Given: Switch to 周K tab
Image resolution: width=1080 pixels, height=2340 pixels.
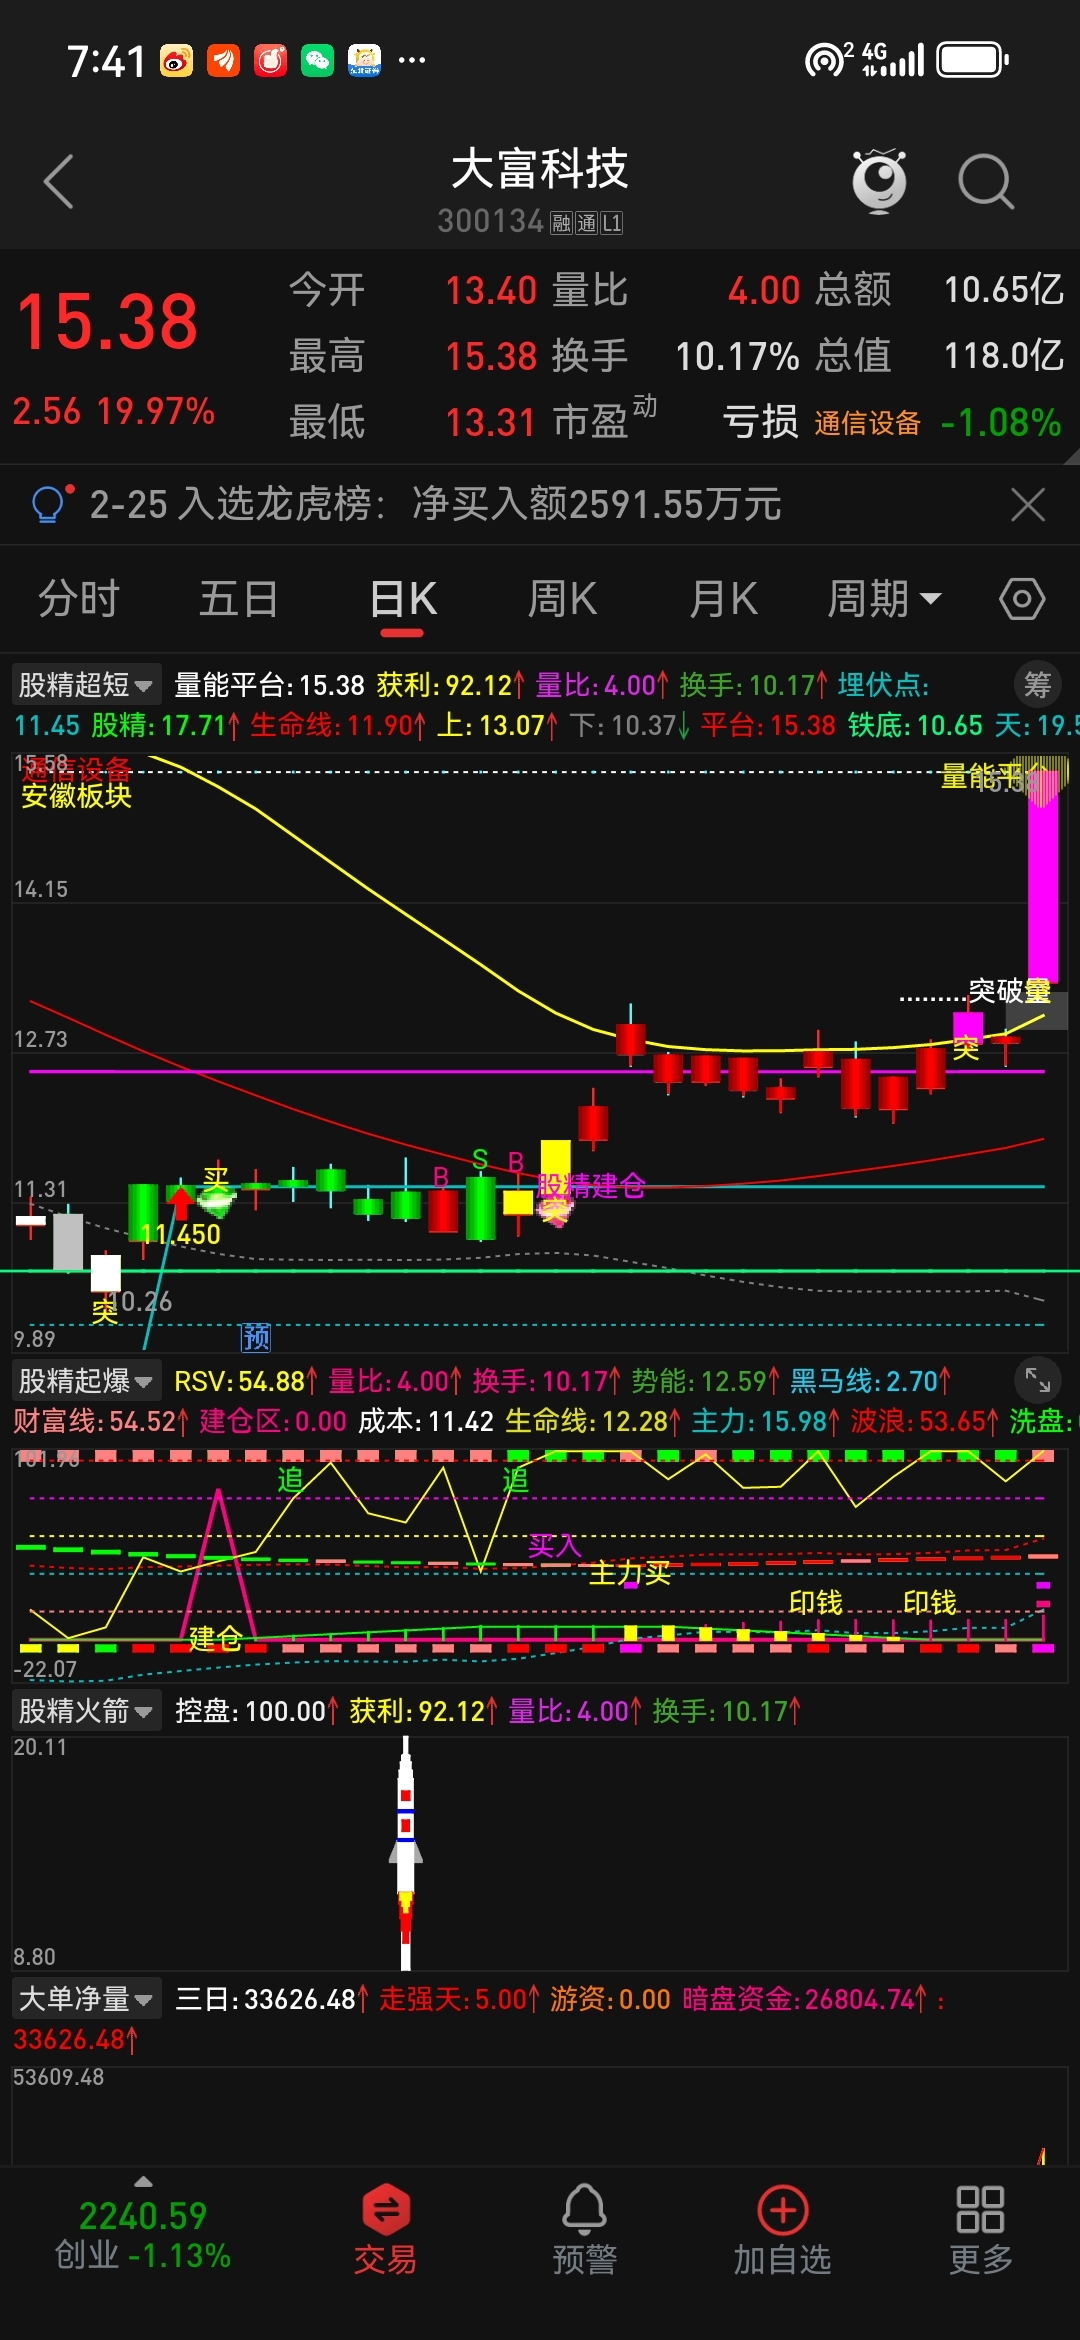Looking at the screenshot, I should click(562, 599).
